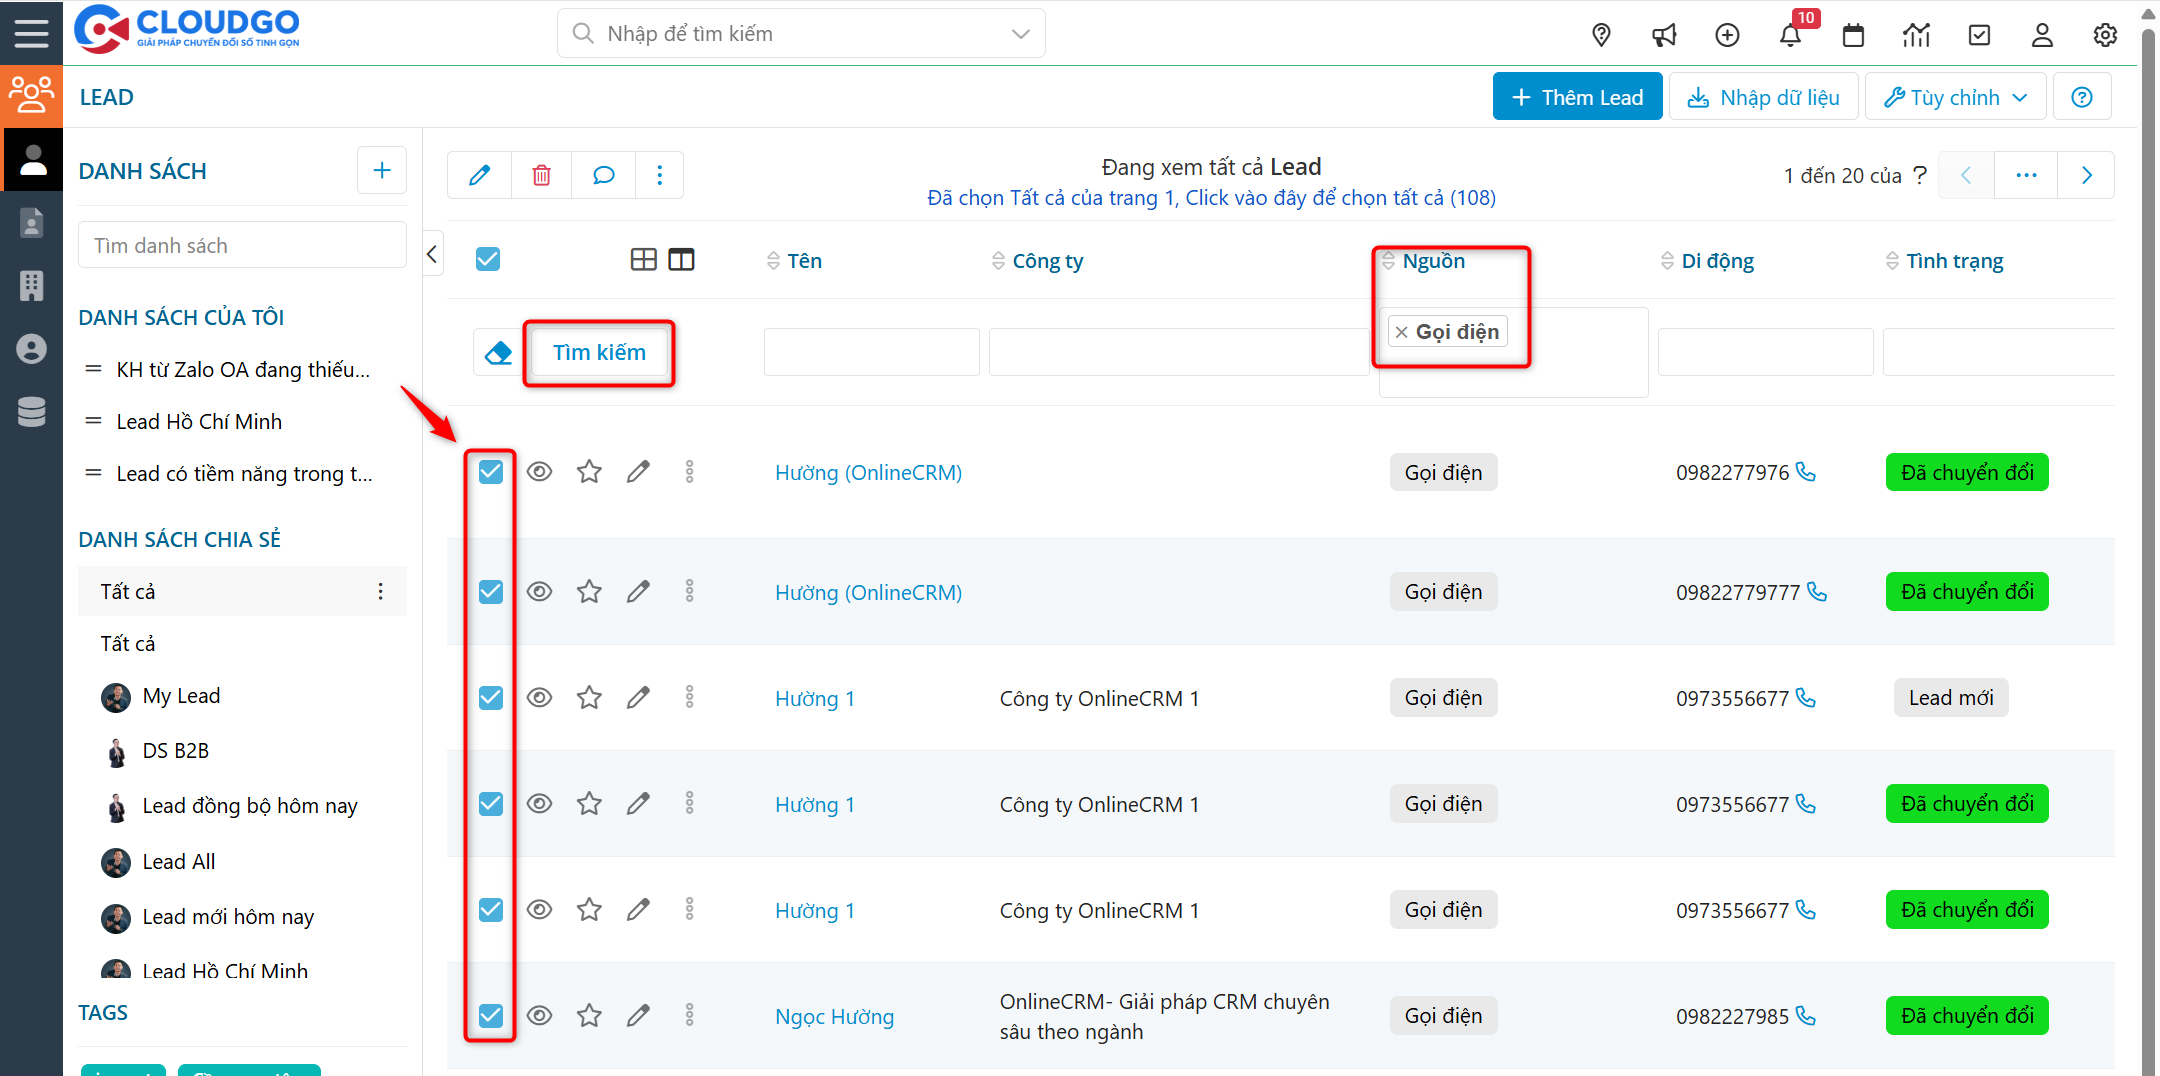Click the Tìm danh sách input field
The width and height of the screenshot is (2160, 1076).
click(242, 246)
